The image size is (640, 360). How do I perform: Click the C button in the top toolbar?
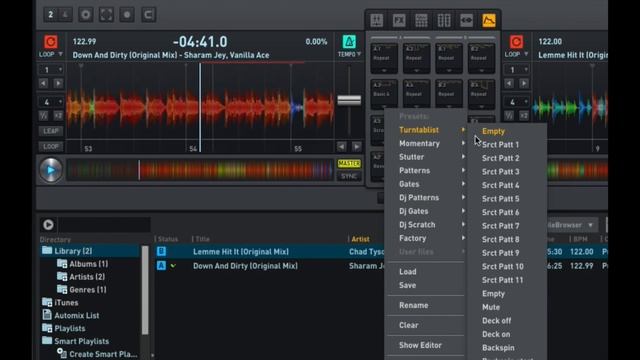click(149, 15)
